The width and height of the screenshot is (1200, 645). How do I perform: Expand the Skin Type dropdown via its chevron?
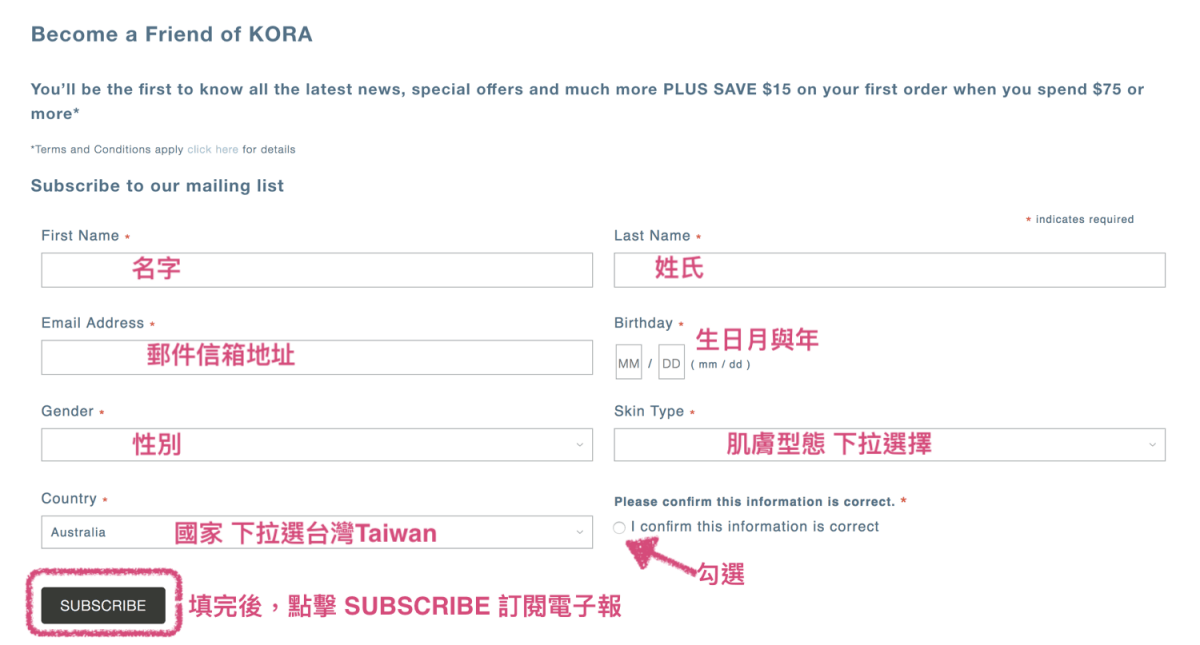[x=1154, y=444]
